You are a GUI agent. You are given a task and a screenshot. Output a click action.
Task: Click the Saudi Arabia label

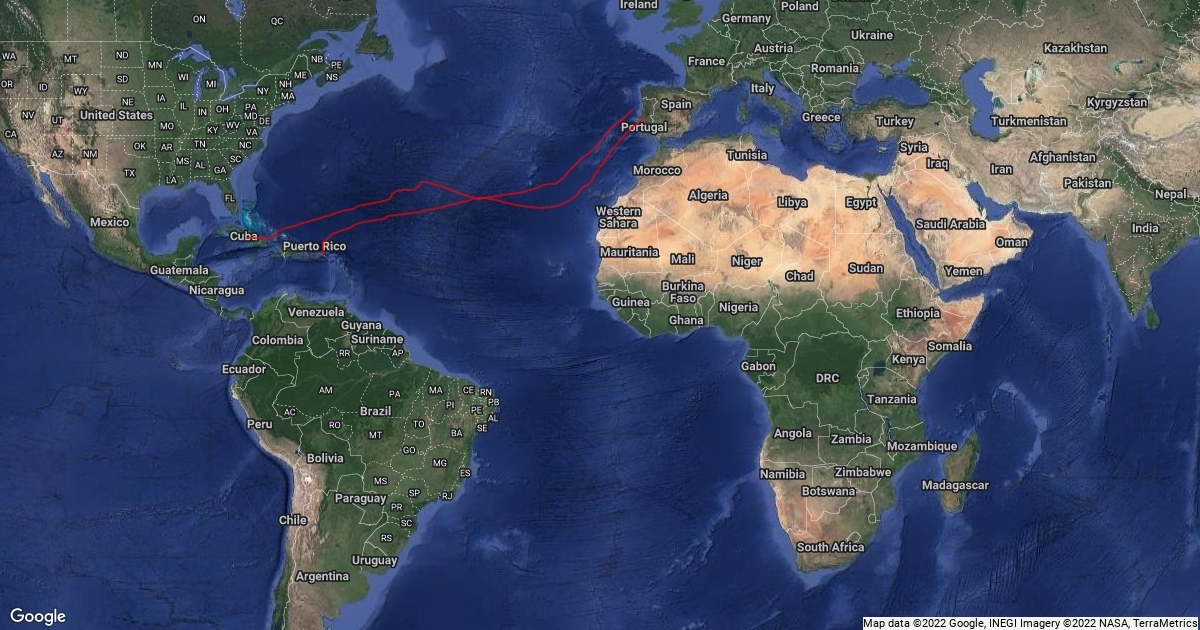click(951, 225)
